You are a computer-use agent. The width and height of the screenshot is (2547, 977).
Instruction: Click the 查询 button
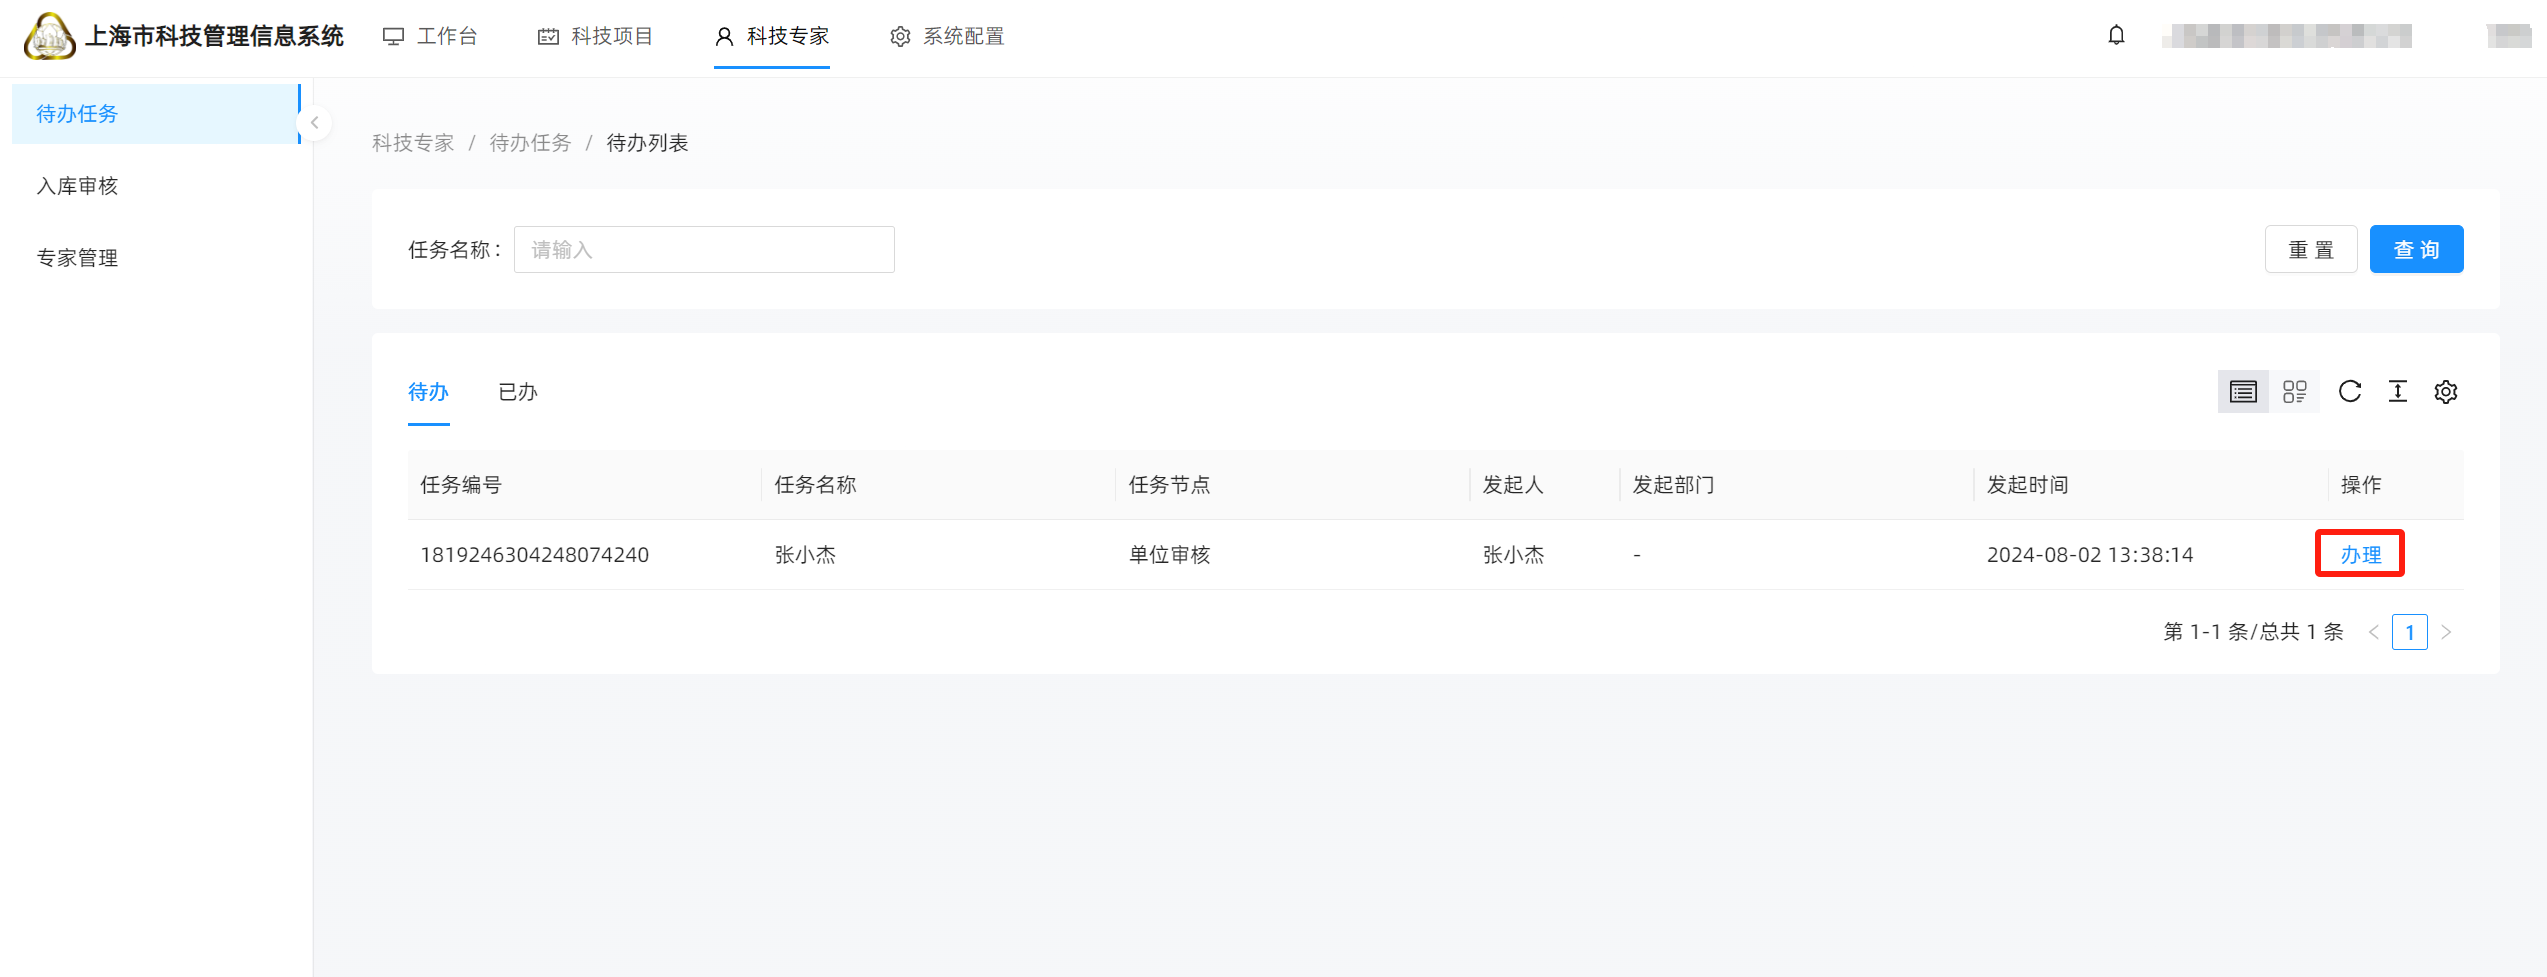point(2416,250)
